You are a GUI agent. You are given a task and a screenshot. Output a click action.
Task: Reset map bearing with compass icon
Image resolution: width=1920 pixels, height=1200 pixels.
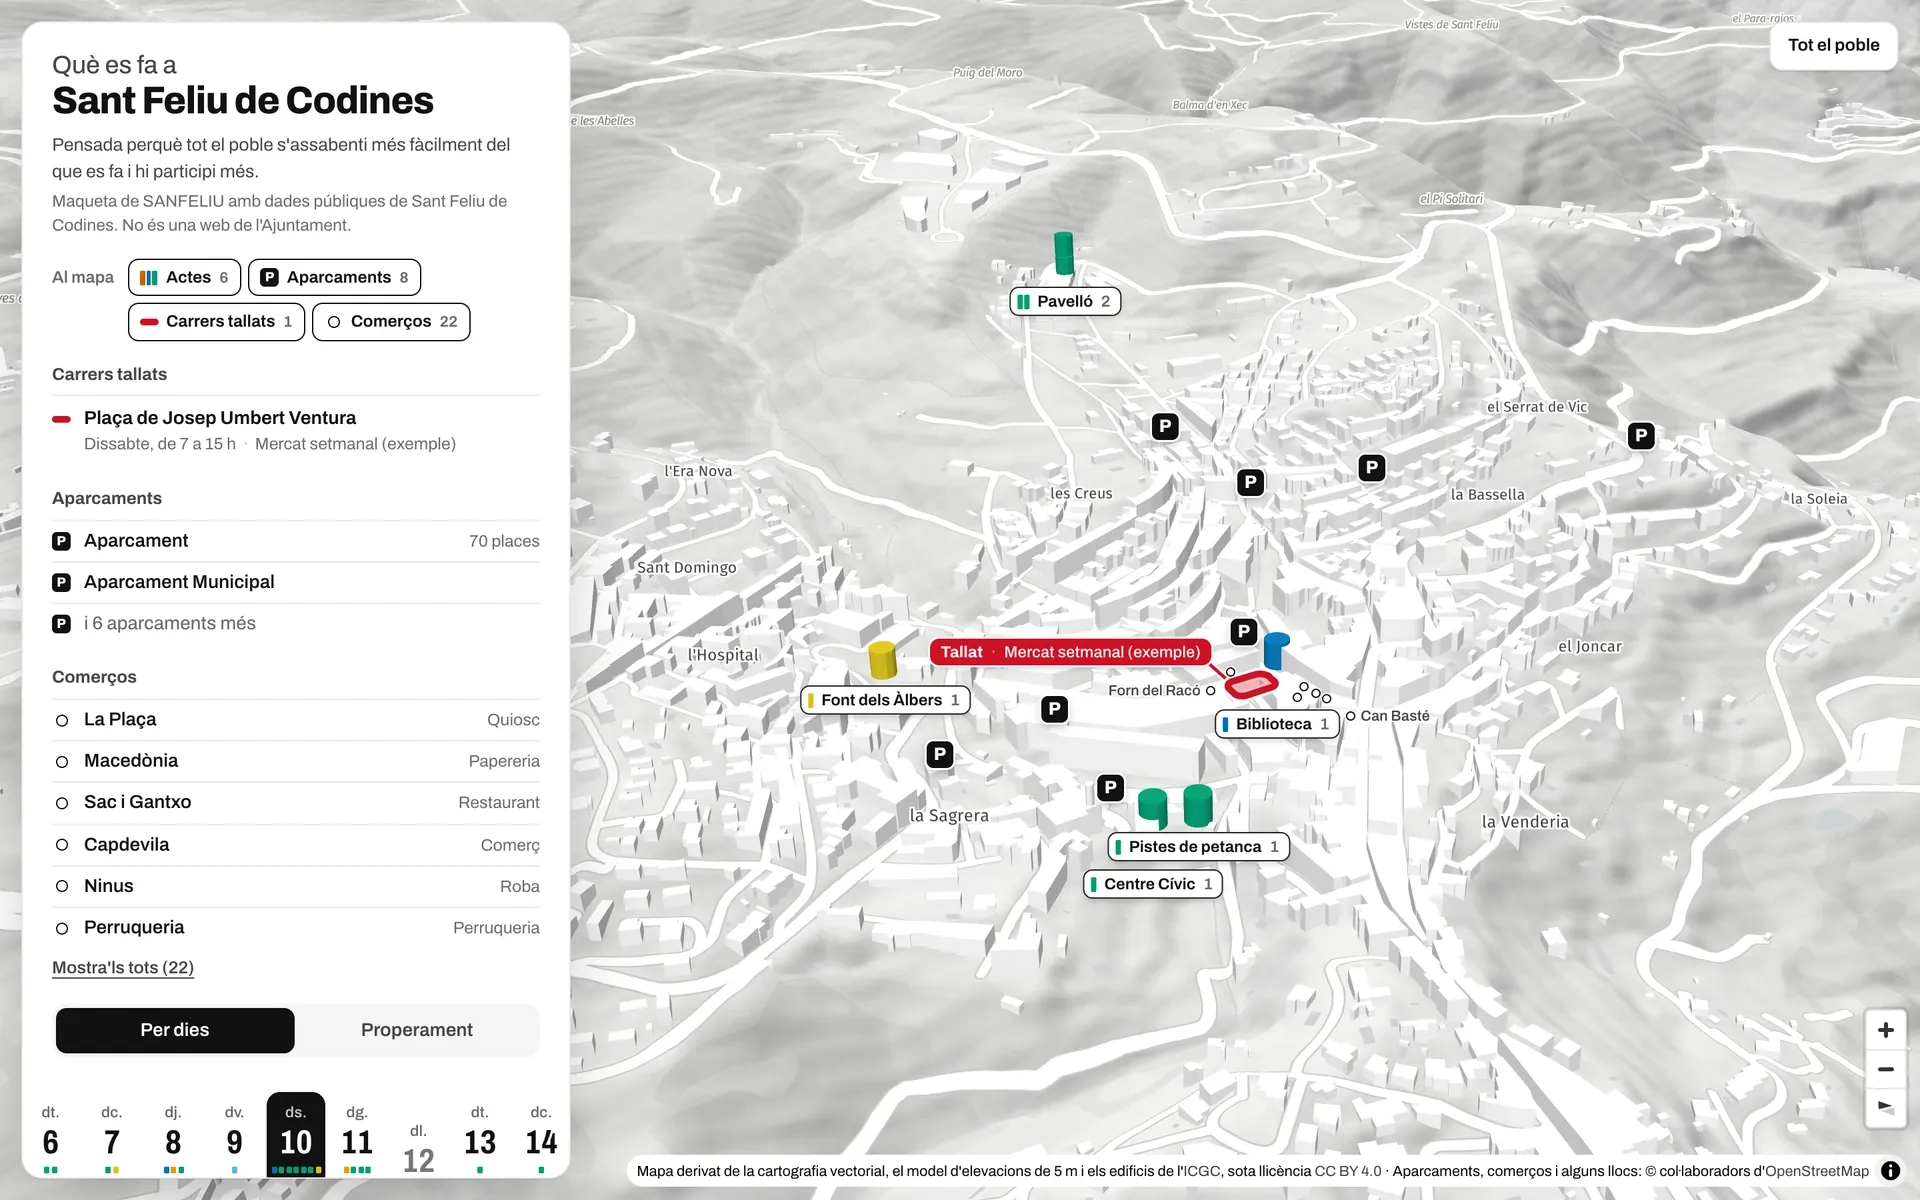(1885, 1108)
